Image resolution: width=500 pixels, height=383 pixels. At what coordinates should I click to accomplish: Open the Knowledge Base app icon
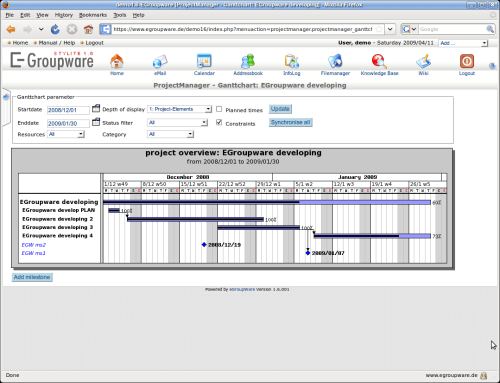click(x=379, y=61)
